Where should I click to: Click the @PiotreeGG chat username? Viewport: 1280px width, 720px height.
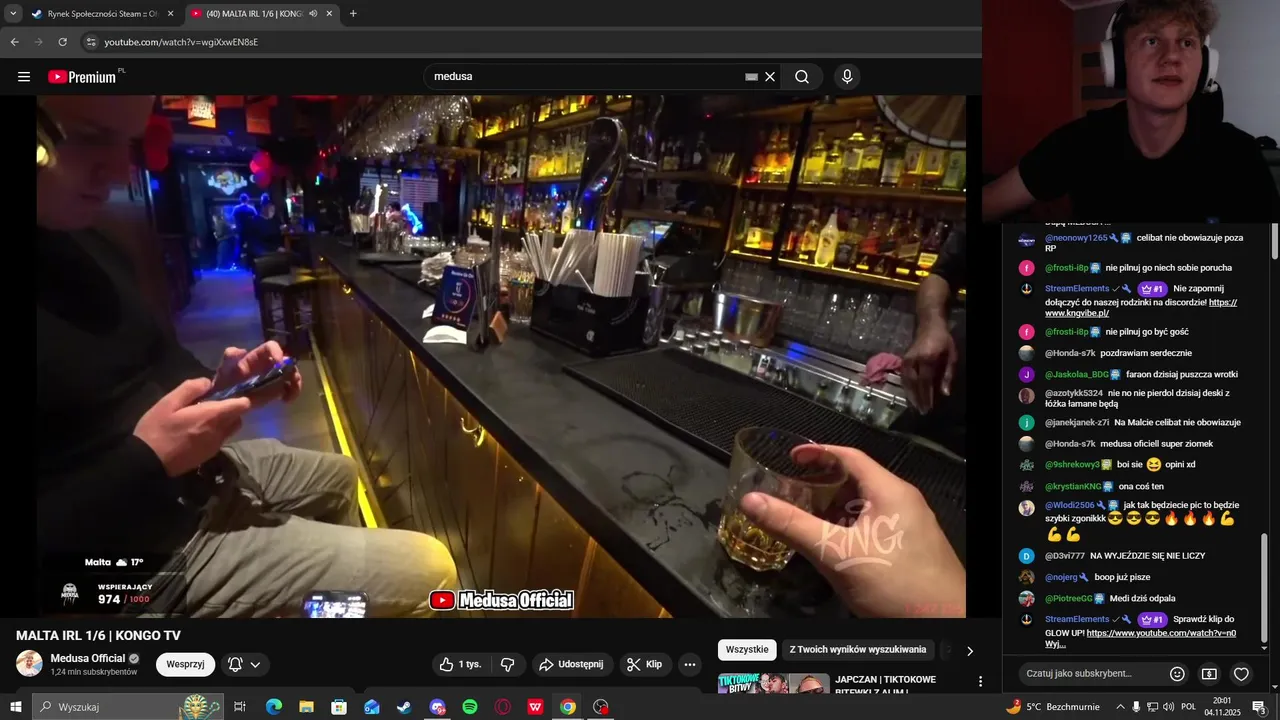pos(1069,598)
